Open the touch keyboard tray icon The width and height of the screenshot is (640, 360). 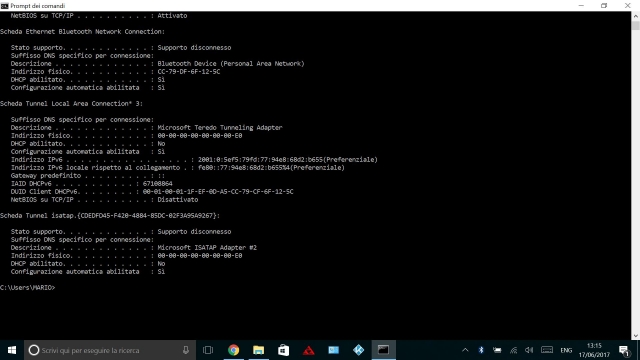547,350
